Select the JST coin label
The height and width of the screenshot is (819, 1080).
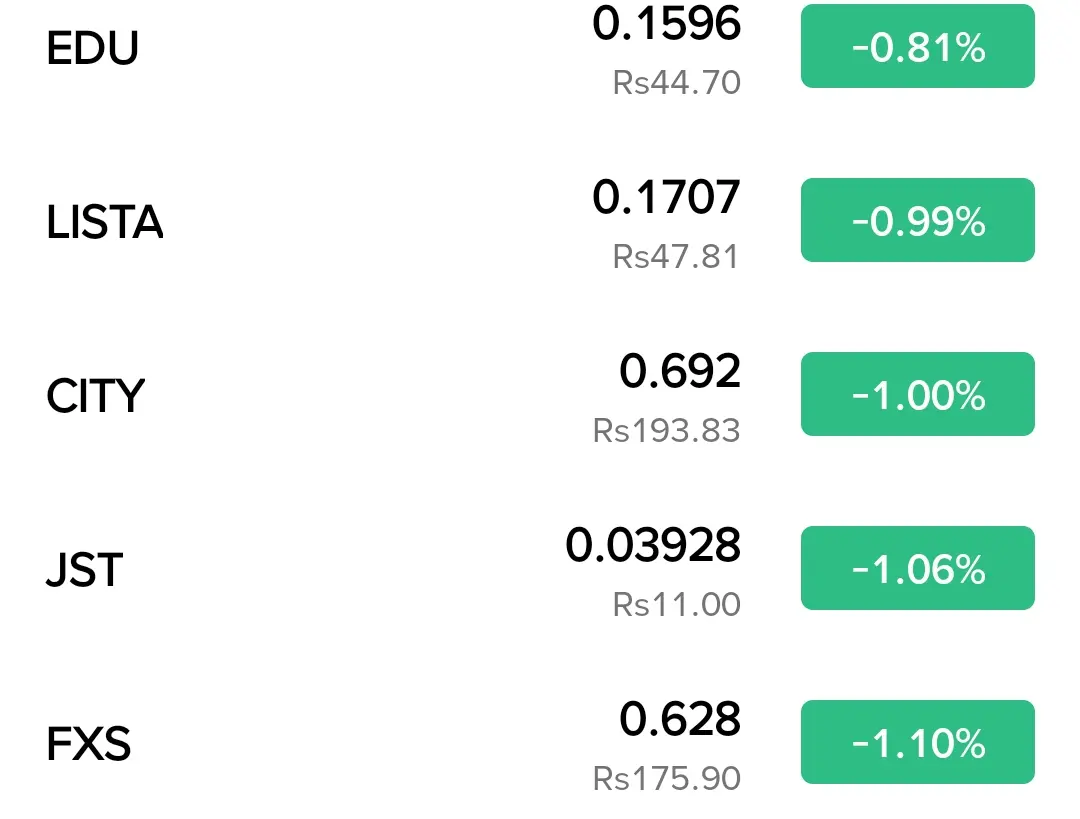(x=85, y=570)
